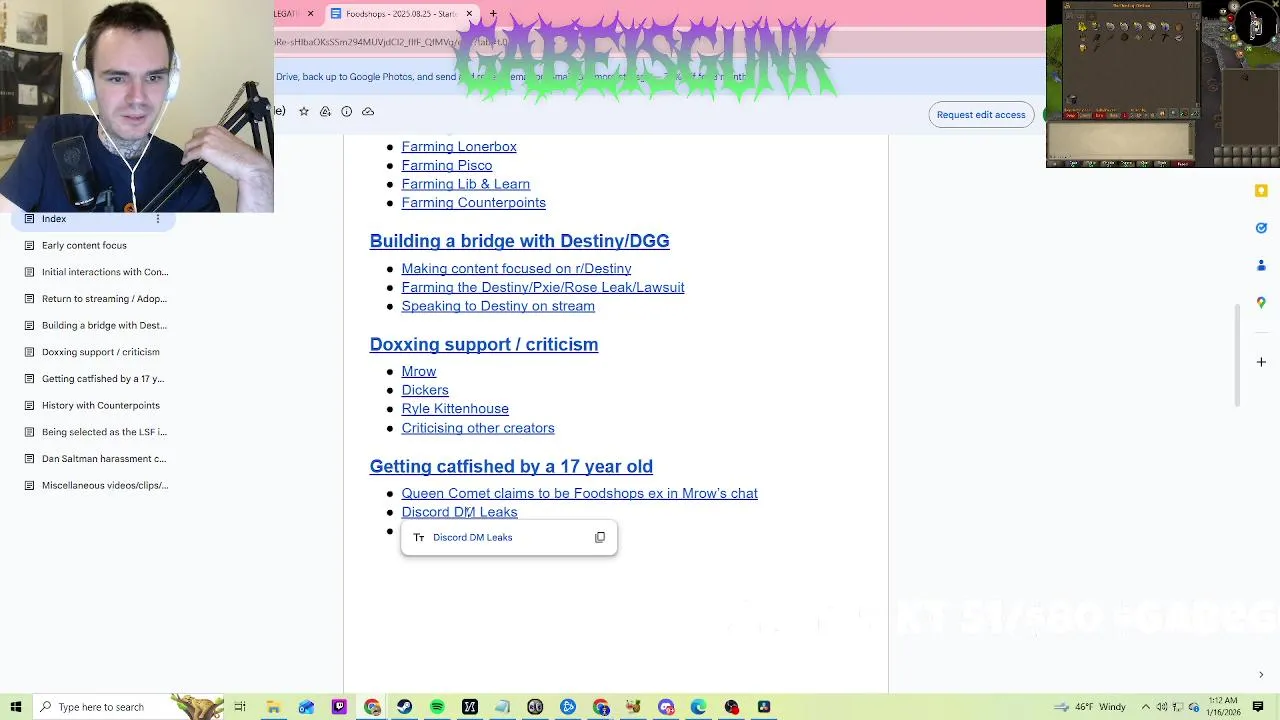The height and width of the screenshot is (720, 1280).
Task: Open Spotify from the taskbar
Action: click(437, 707)
